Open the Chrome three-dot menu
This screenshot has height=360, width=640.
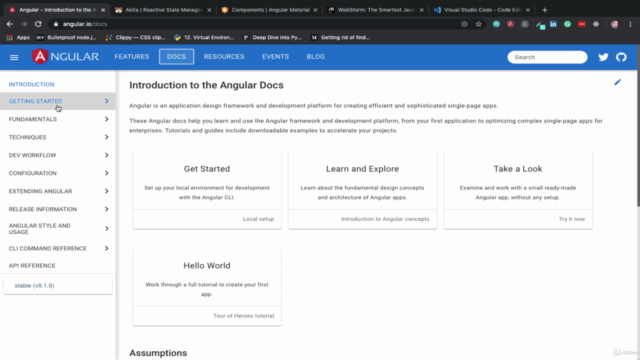tap(630, 24)
